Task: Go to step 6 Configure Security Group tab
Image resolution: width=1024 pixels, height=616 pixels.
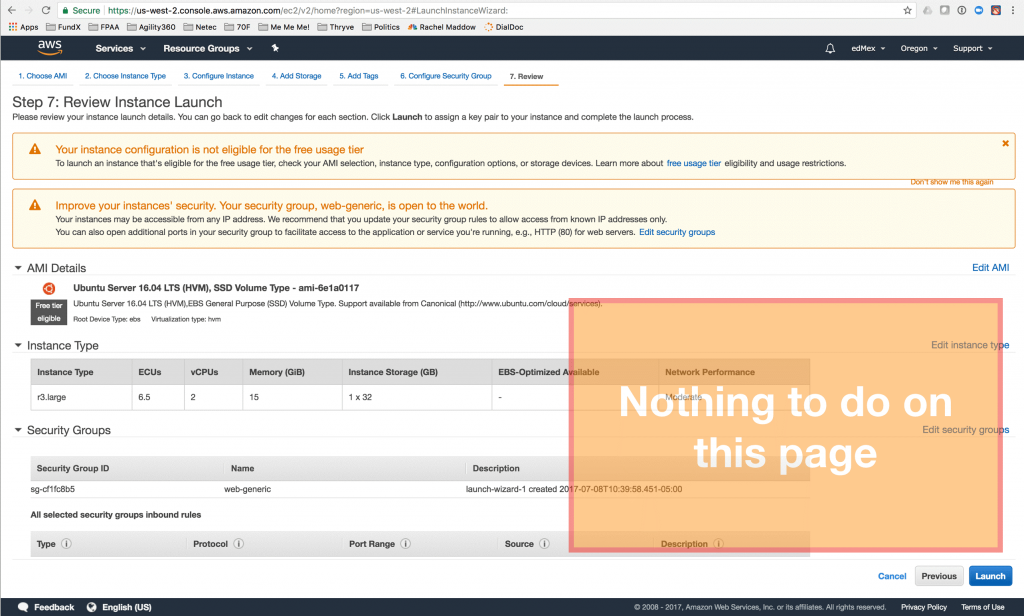Action: point(445,76)
